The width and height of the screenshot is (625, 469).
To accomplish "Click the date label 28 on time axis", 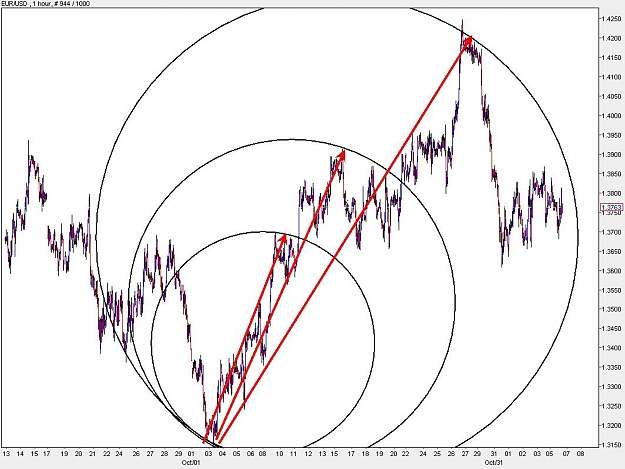I will click(x=164, y=453).
